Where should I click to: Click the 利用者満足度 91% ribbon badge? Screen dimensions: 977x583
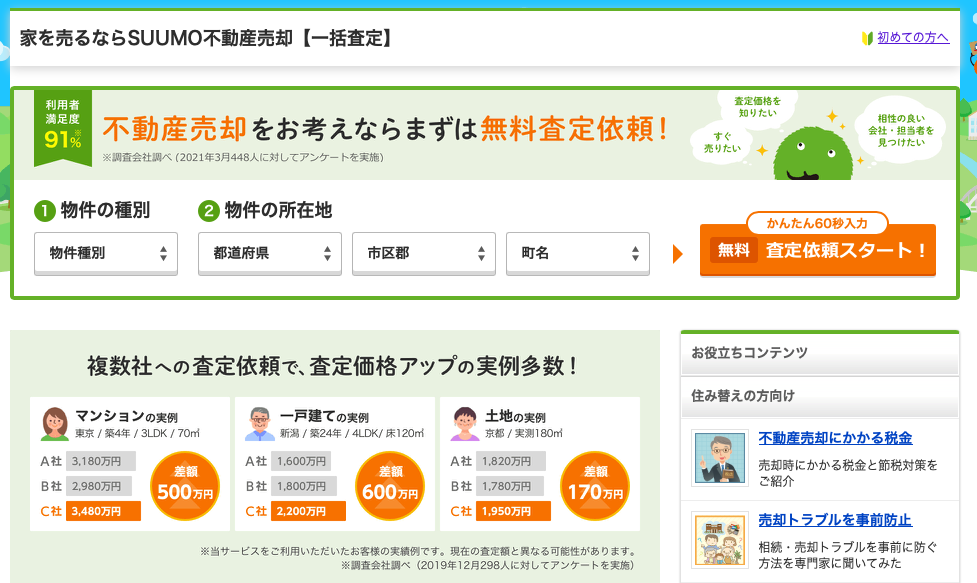[63, 127]
